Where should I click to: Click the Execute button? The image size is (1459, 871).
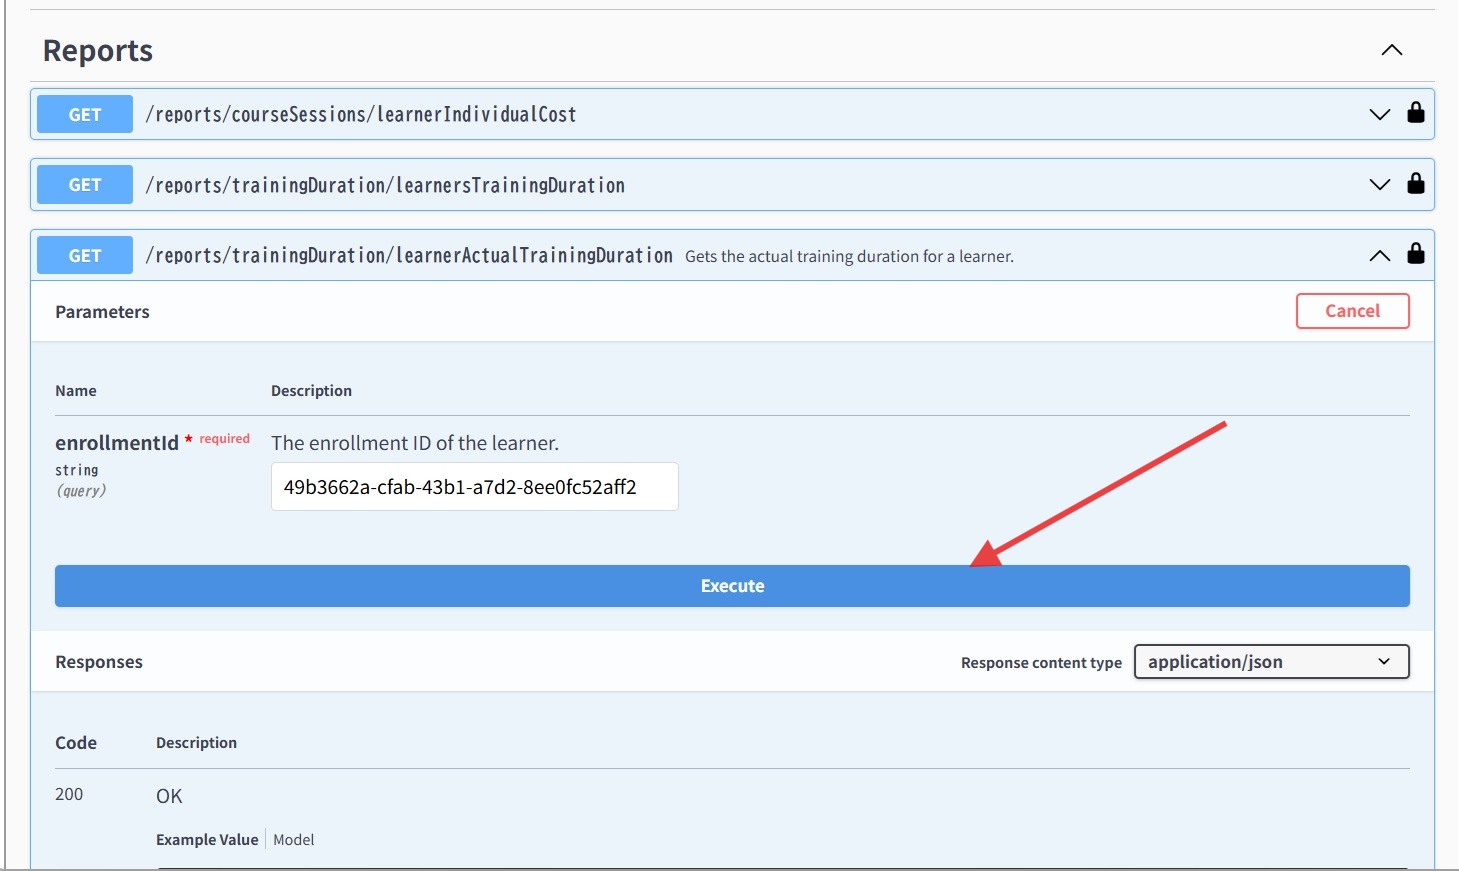(x=732, y=586)
